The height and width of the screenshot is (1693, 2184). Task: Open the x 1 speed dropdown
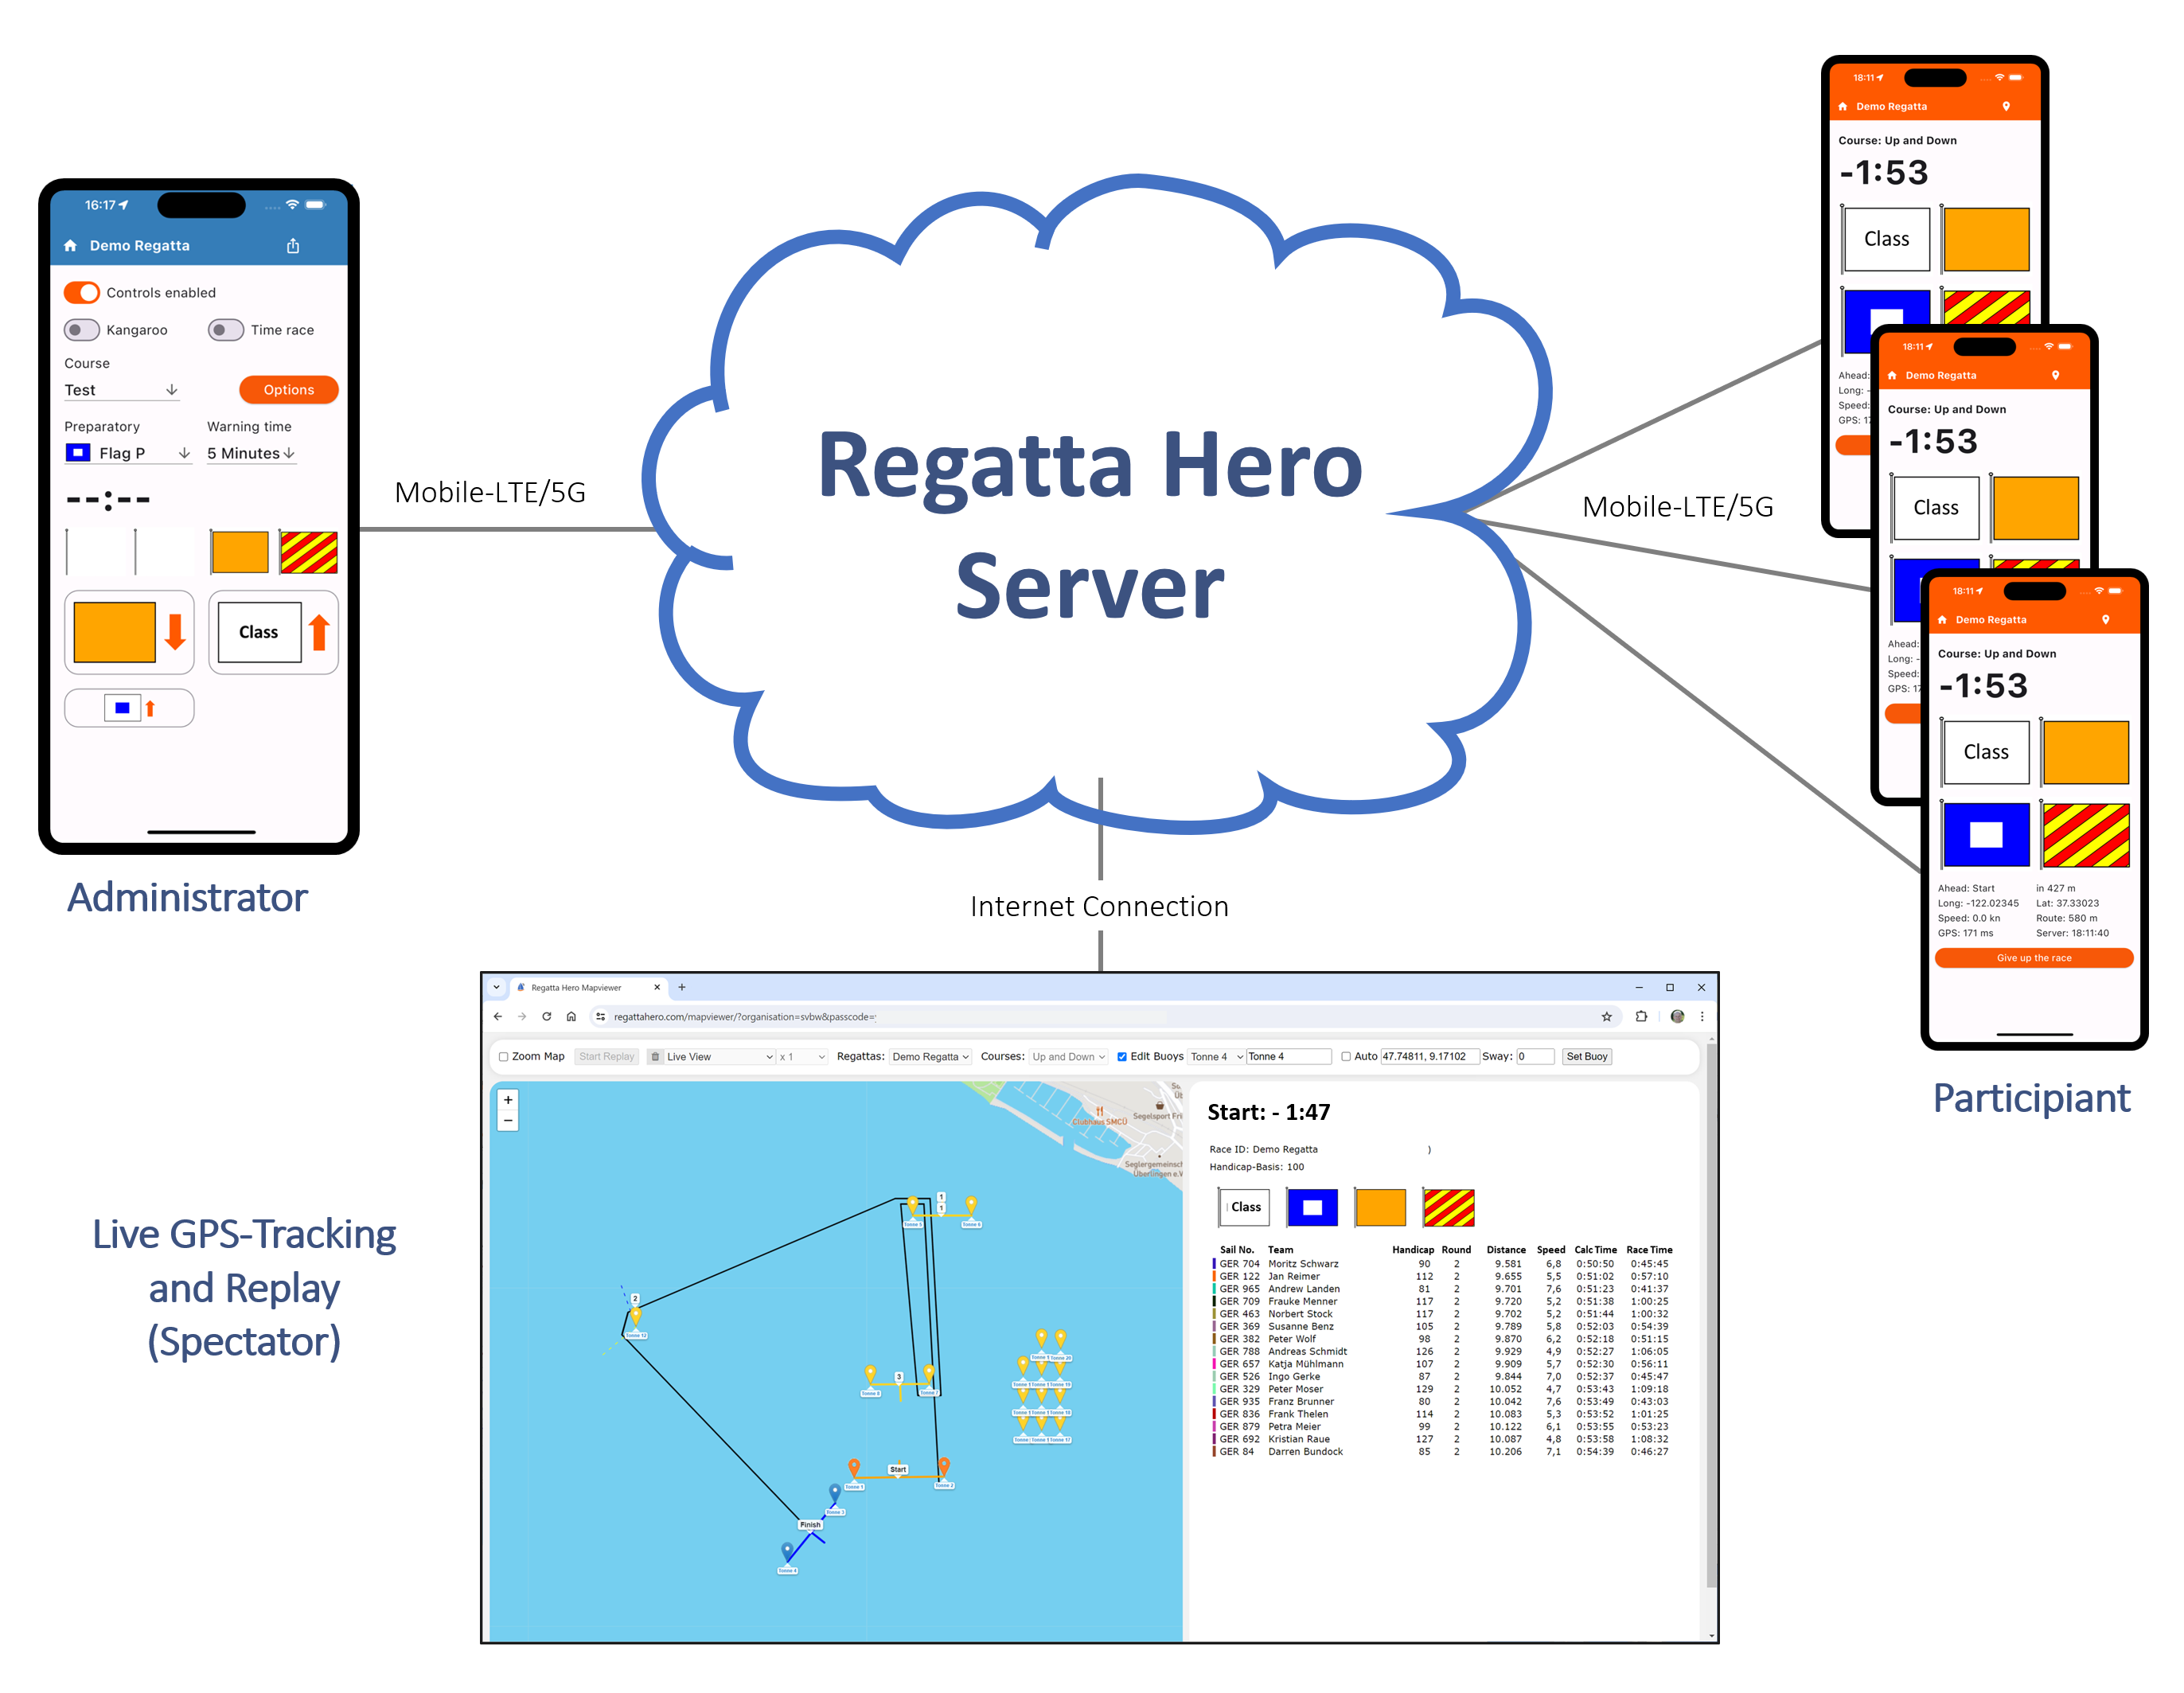[802, 1056]
